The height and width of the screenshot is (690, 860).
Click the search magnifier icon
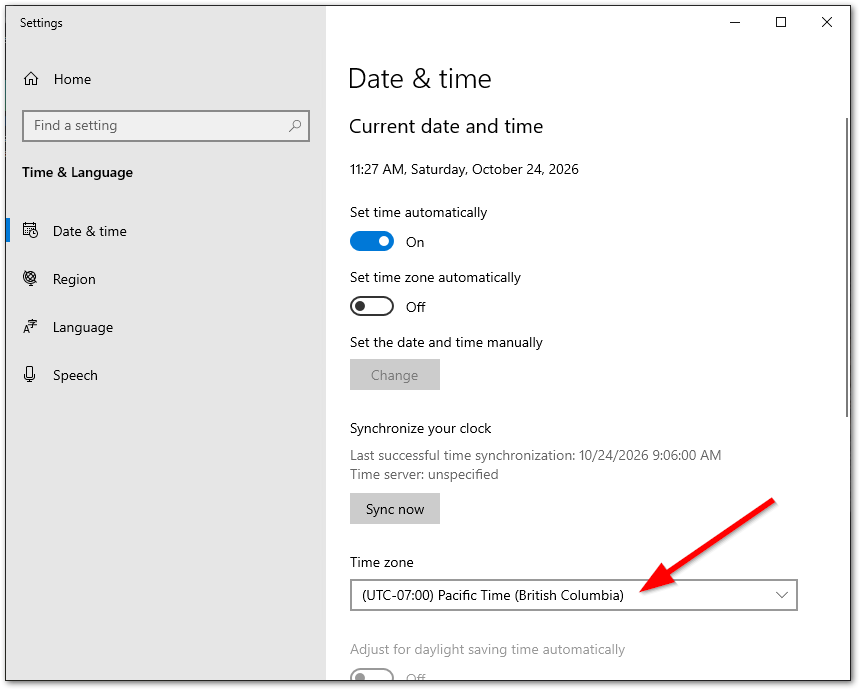295,126
